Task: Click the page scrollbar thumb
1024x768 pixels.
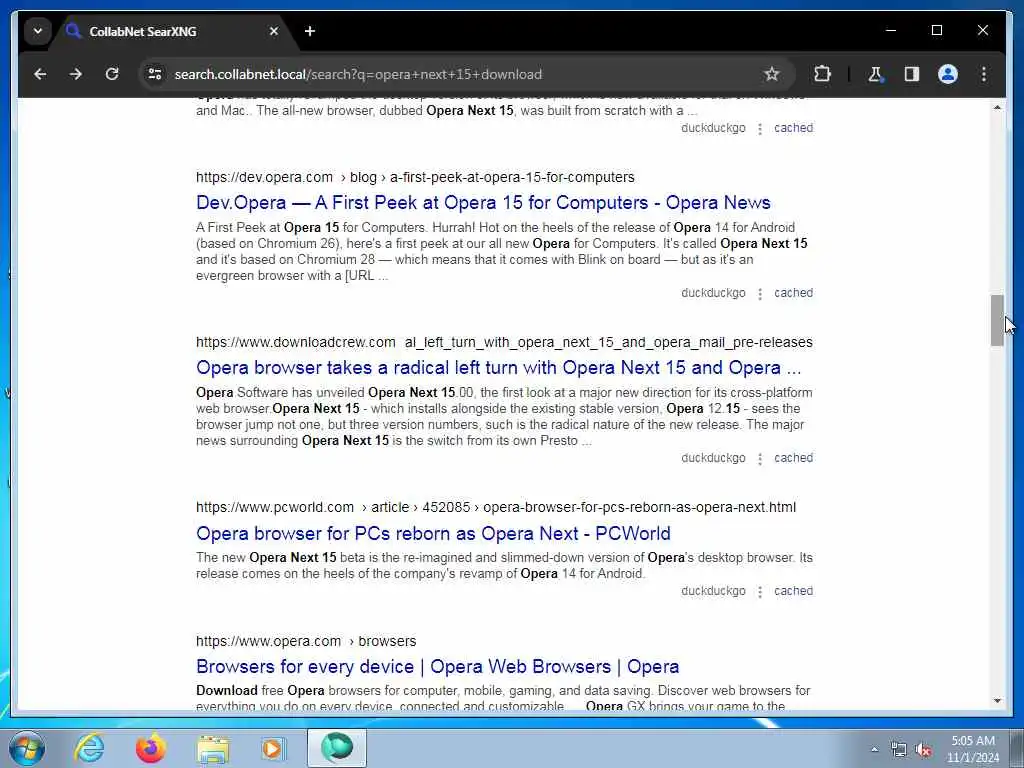Action: (x=997, y=320)
